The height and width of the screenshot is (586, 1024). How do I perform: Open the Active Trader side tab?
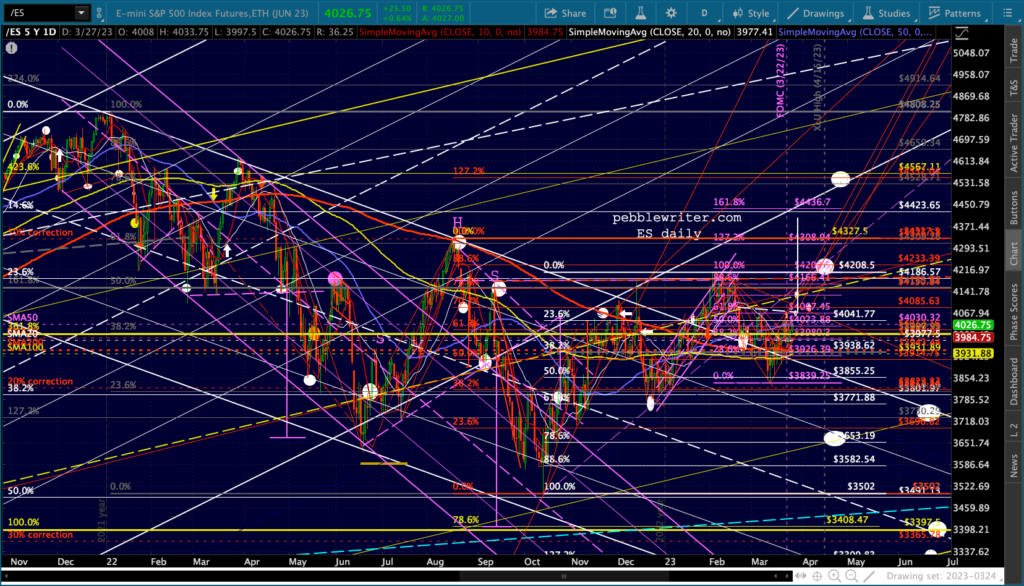[1014, 142]
